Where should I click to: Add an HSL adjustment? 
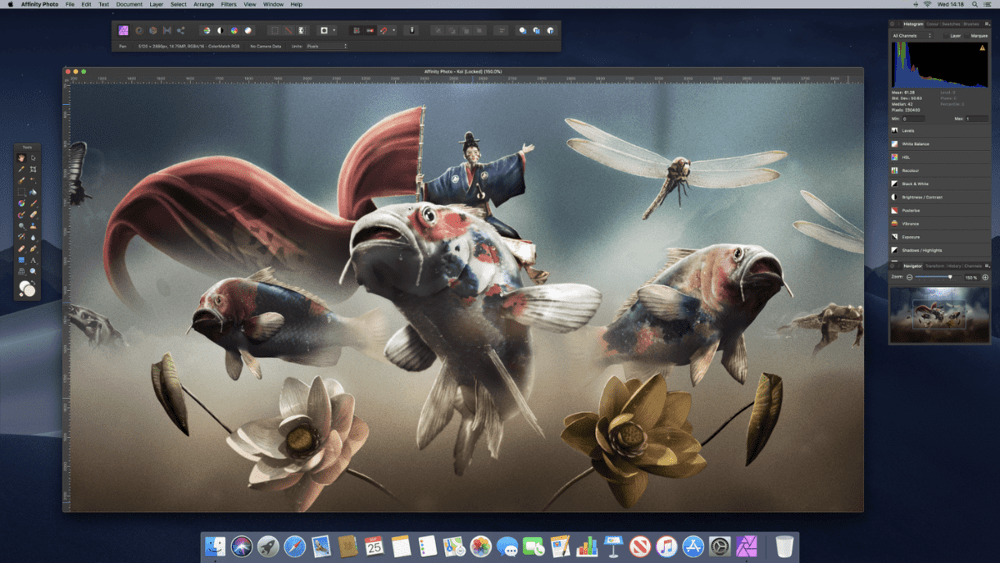point(940,157)
